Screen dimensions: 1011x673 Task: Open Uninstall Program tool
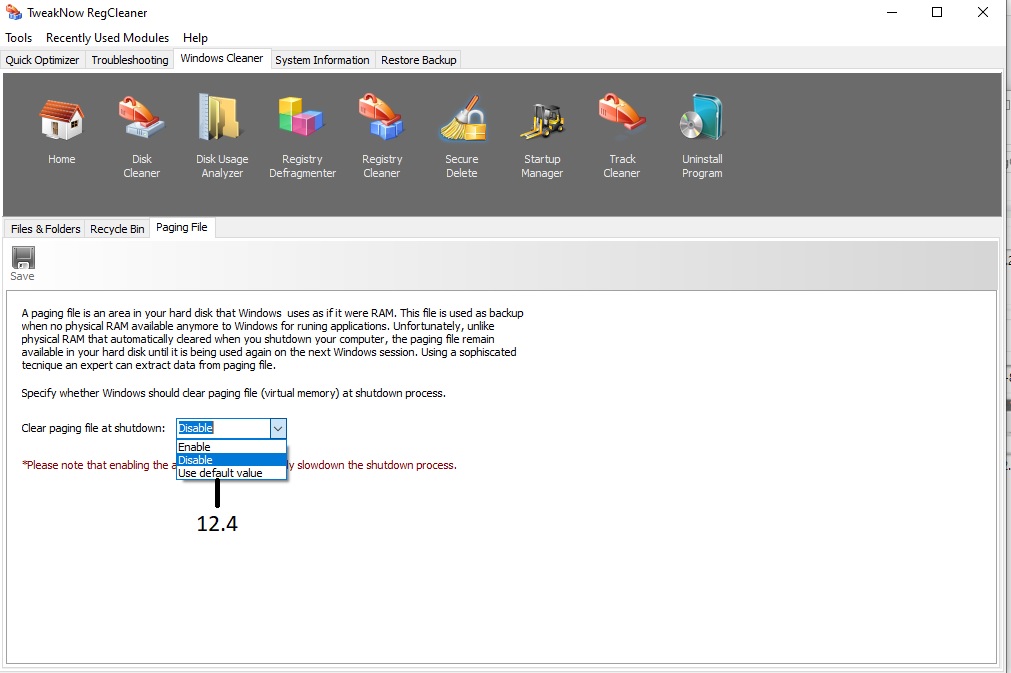[702, 118]
